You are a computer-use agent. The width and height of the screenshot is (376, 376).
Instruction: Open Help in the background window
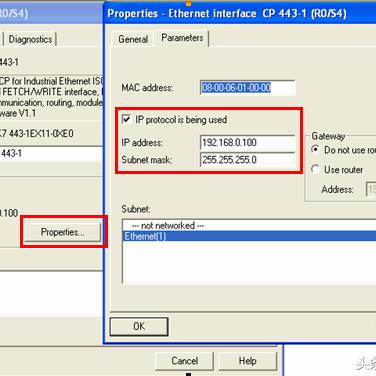pos(247,361)
